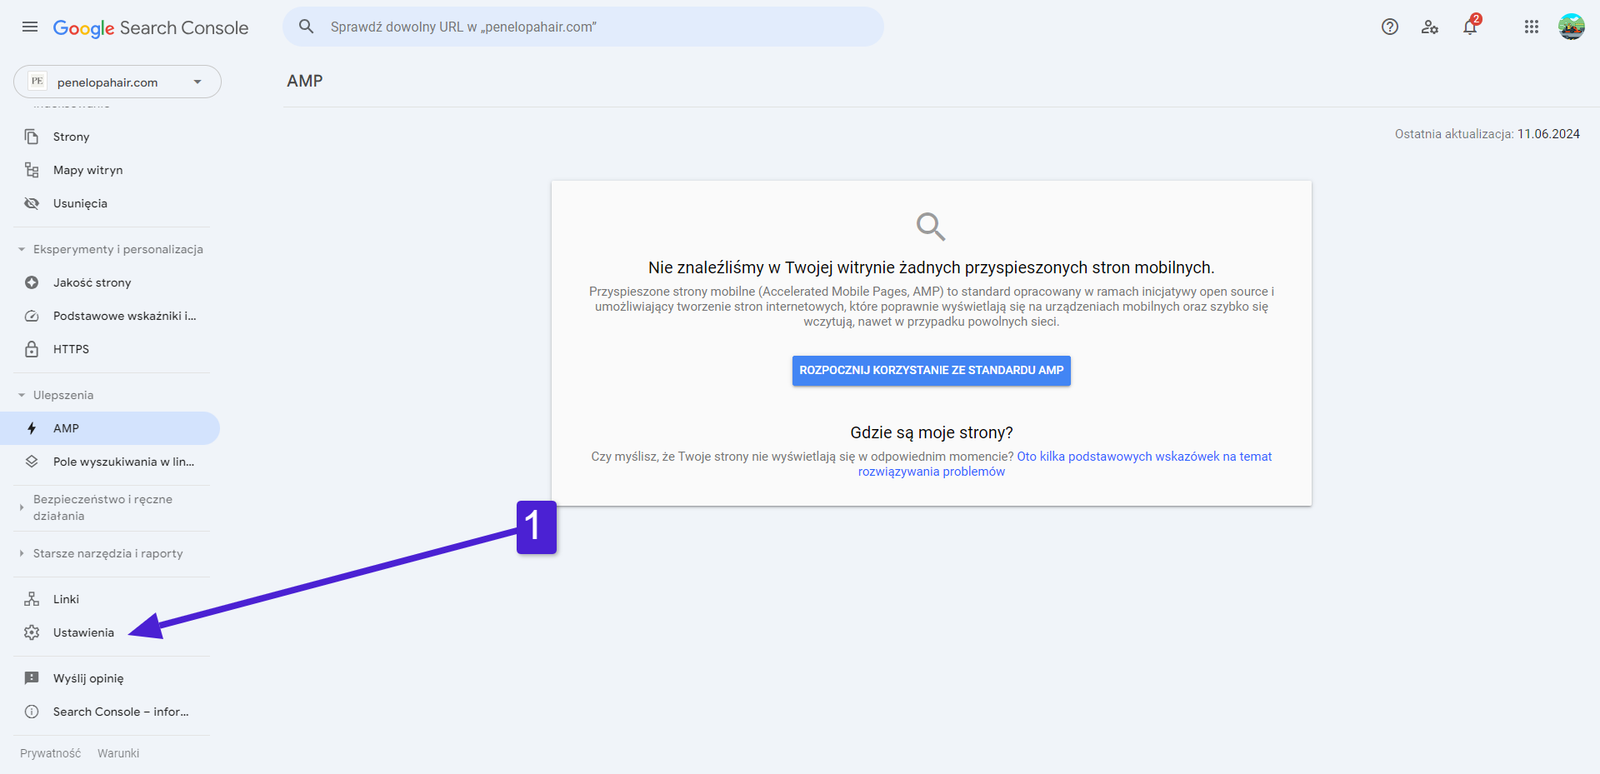Open the Google apps grid
Image resolution: width=1600 pixels, height=774 pixels.
[1531, 27]
